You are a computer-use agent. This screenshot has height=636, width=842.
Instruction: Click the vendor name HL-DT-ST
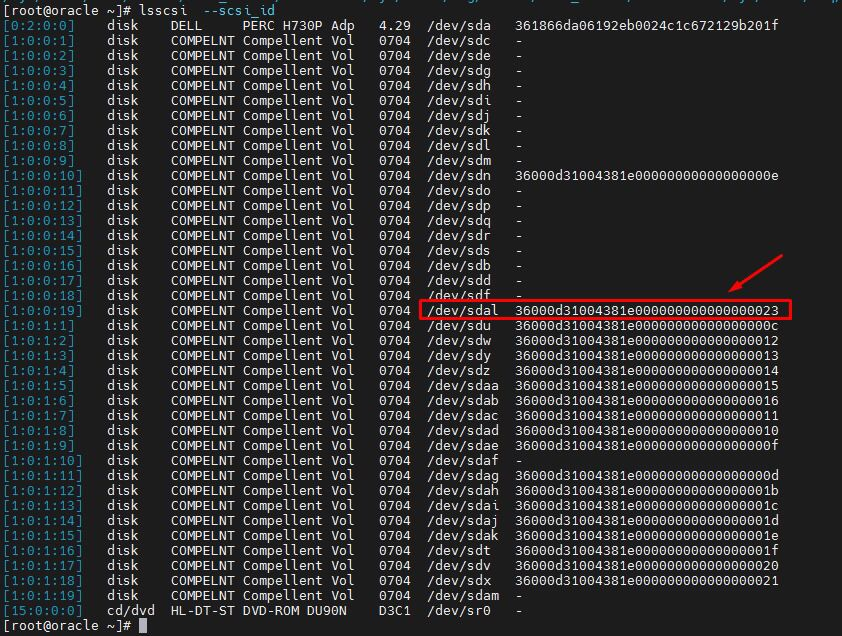202,611
